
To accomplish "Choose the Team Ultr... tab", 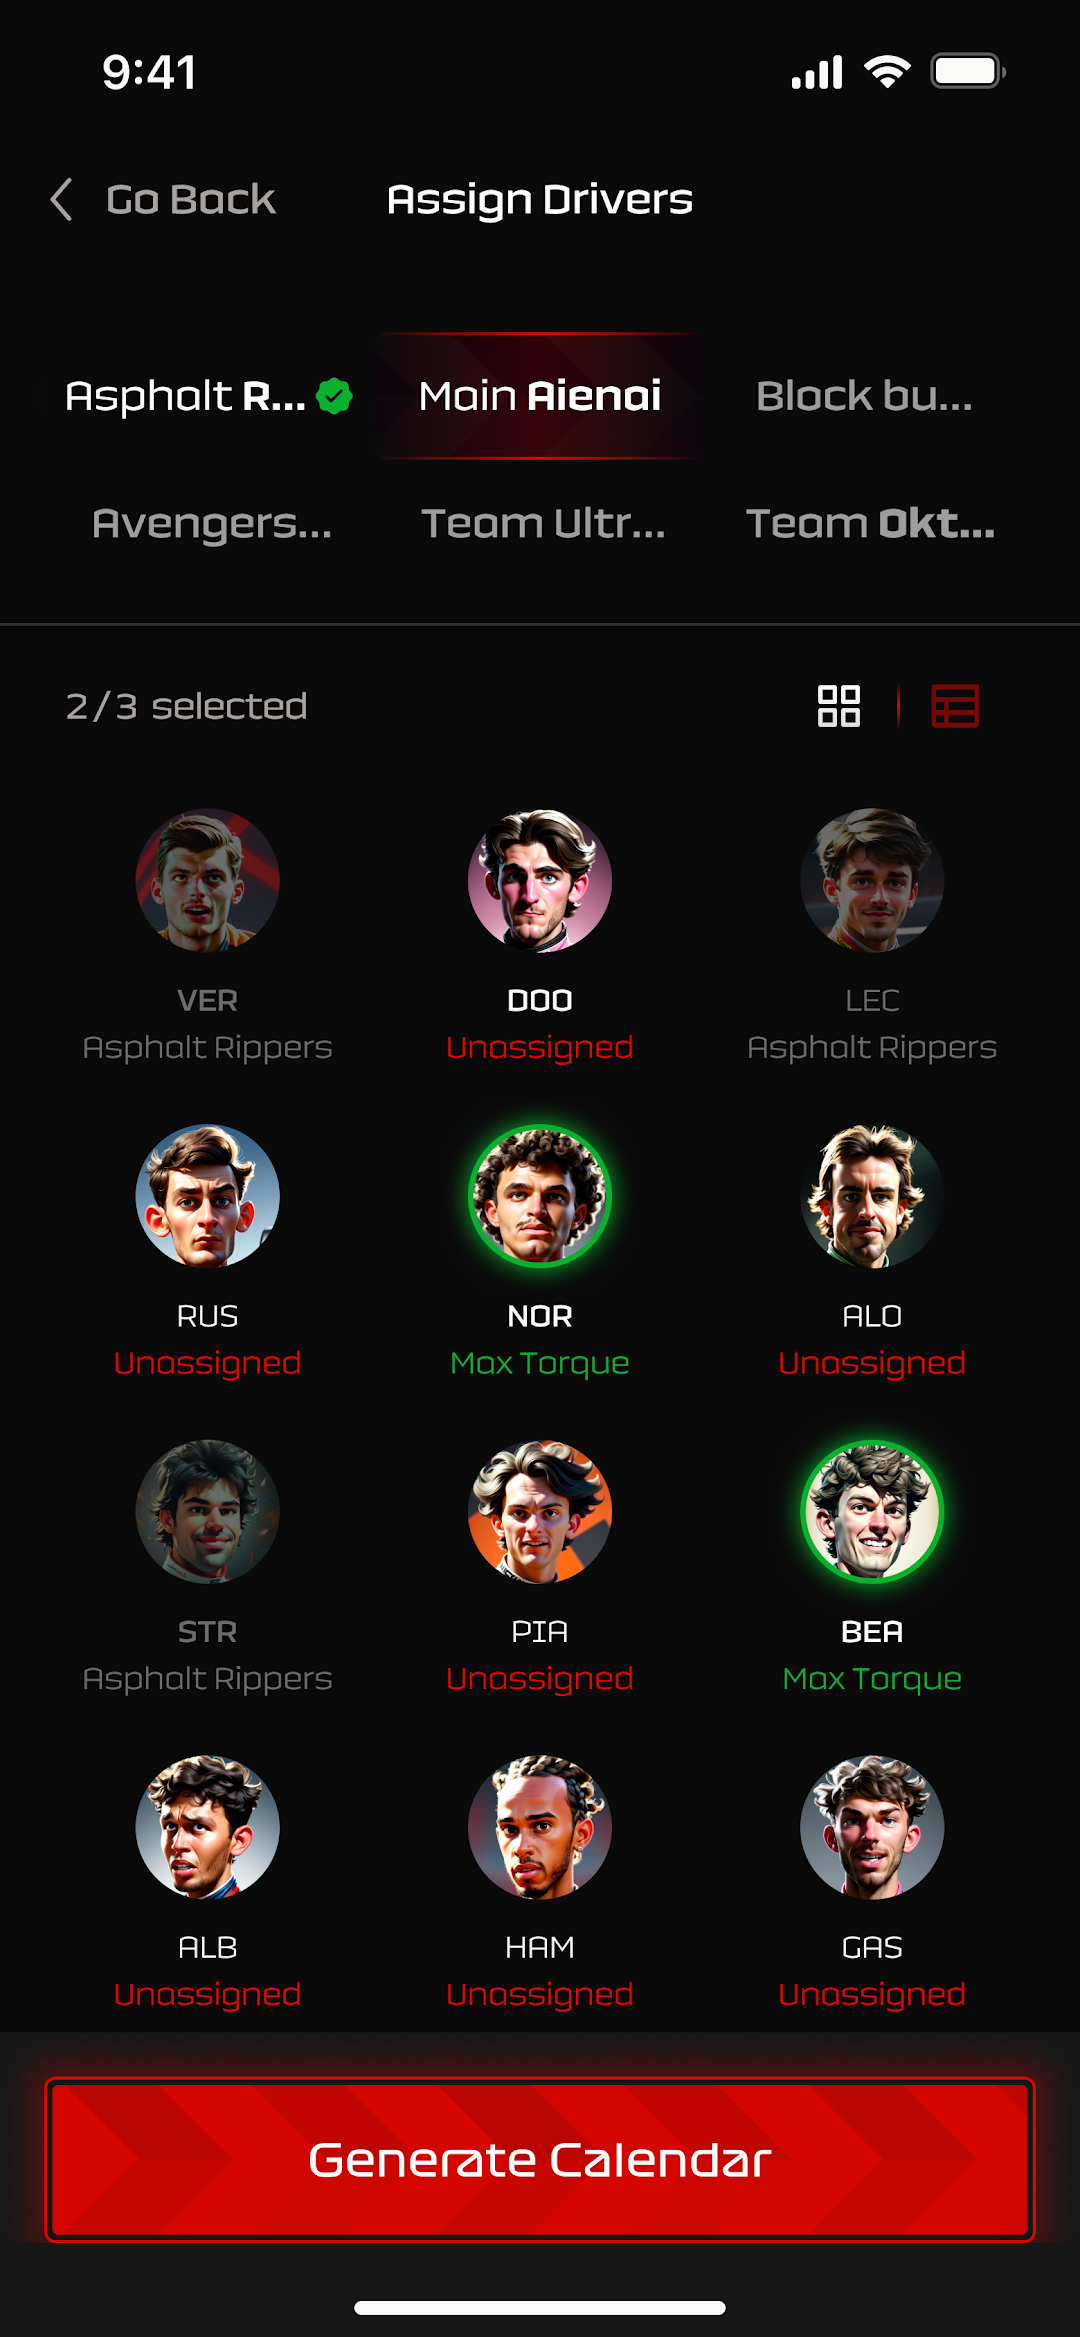I will pos(543,524).
